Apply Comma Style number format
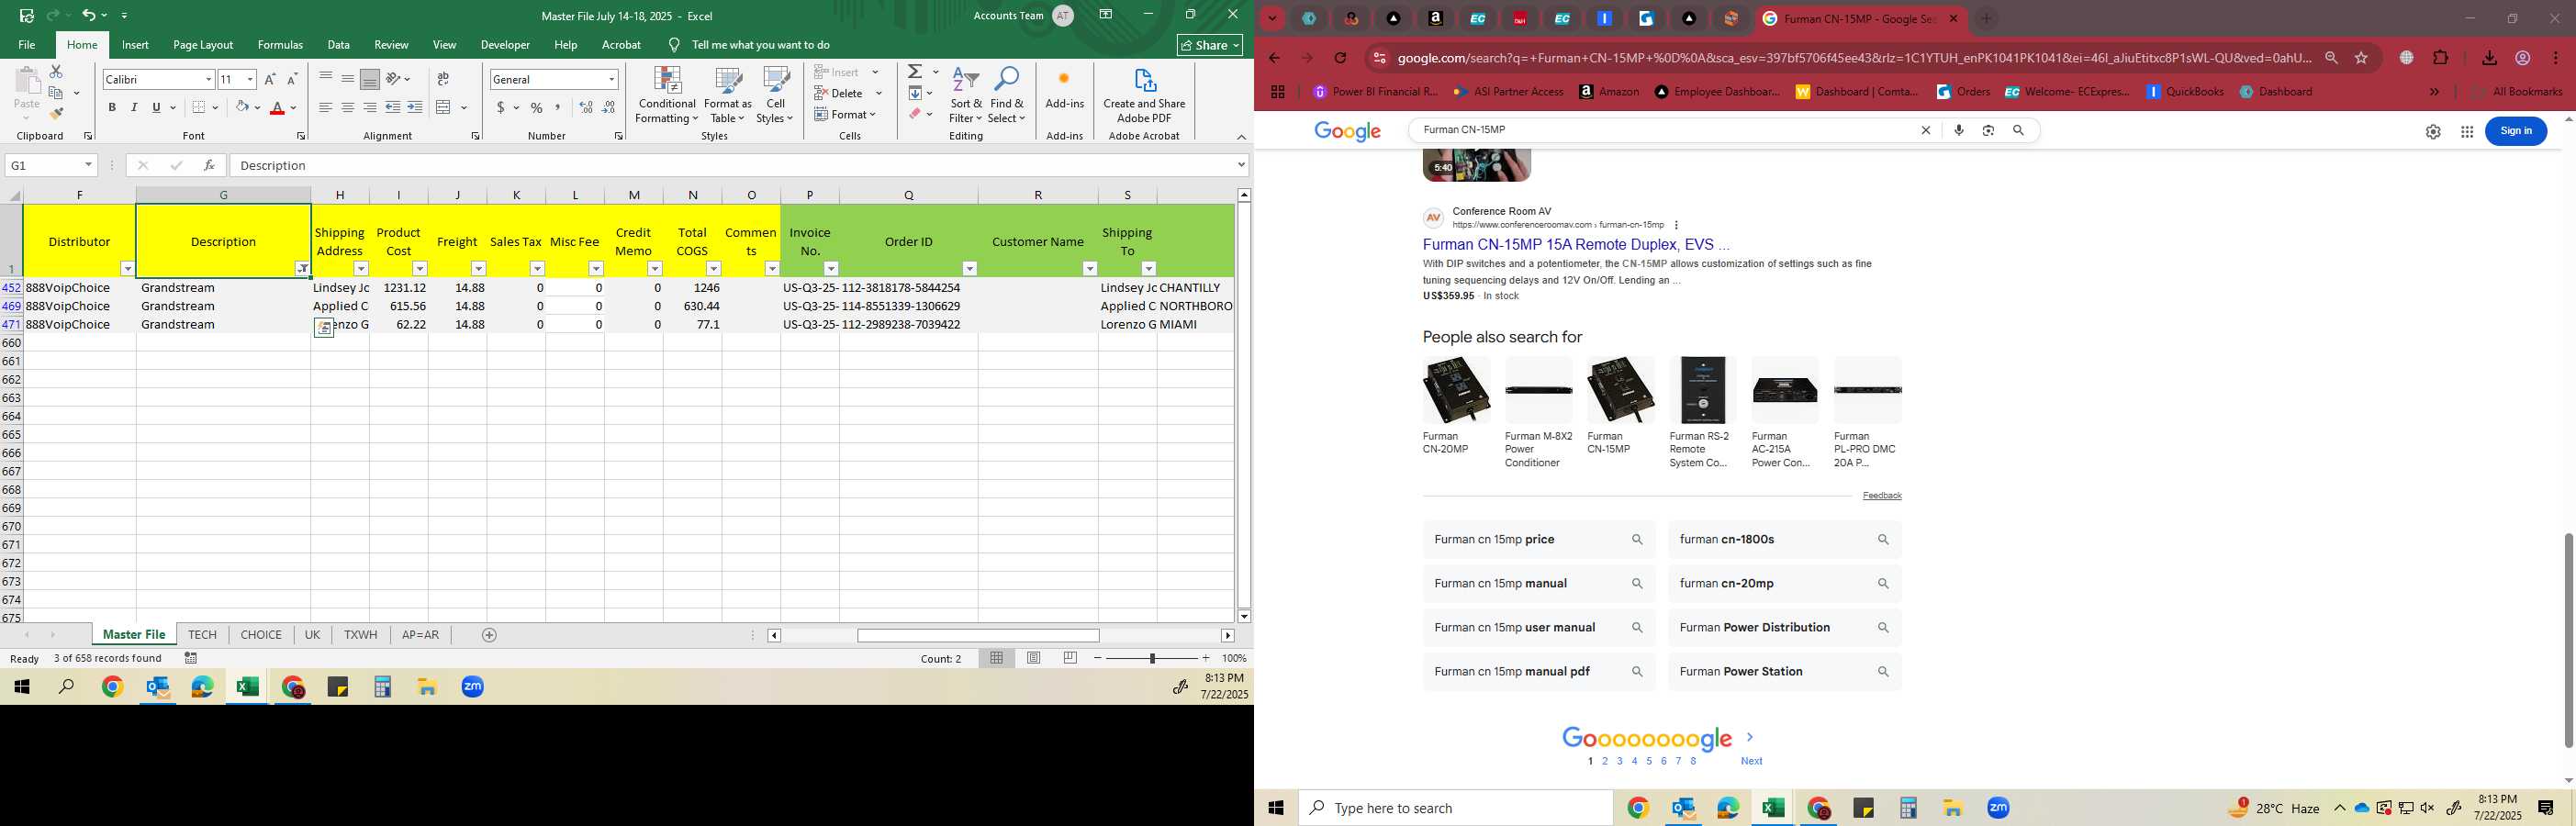 point(559,107)
